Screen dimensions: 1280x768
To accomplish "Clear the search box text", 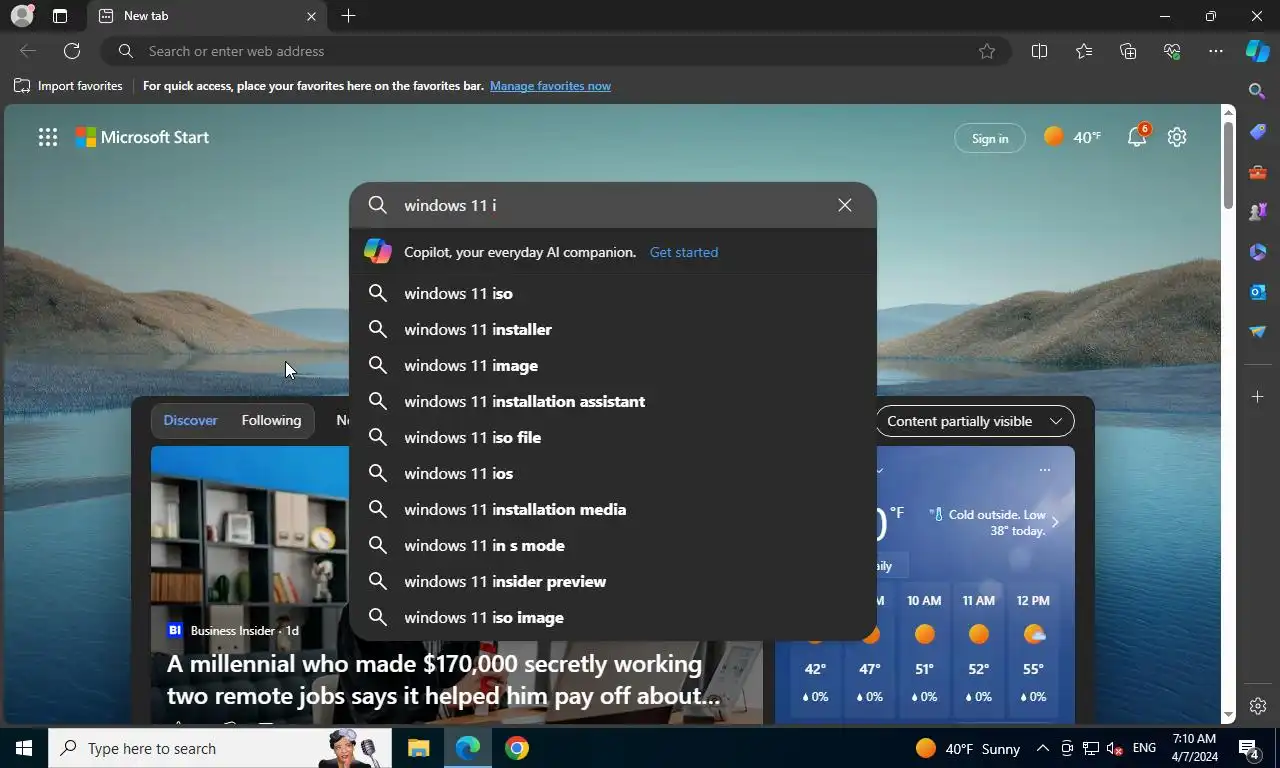I will [845, 205].
